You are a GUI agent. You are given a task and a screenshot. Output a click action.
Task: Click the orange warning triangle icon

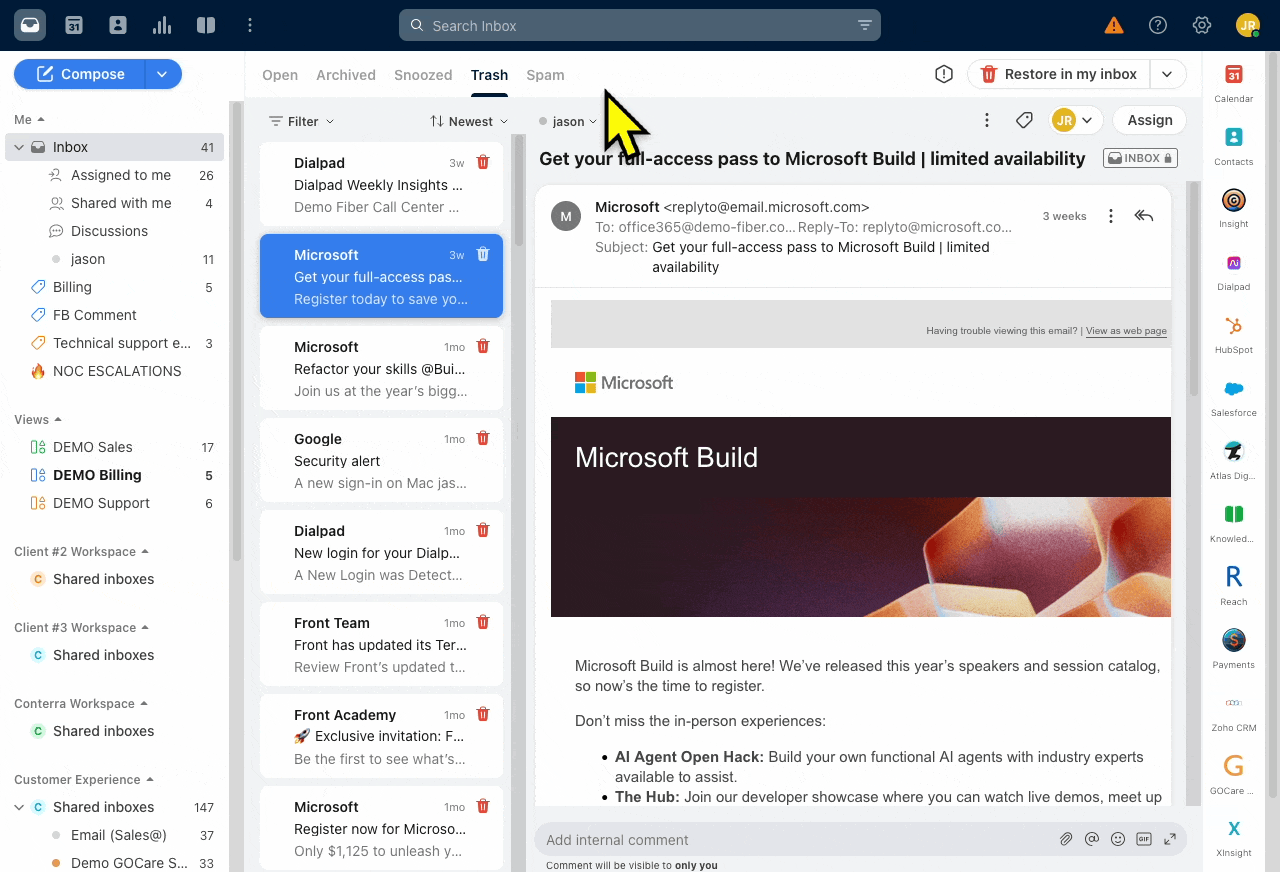pos(1113,25)
